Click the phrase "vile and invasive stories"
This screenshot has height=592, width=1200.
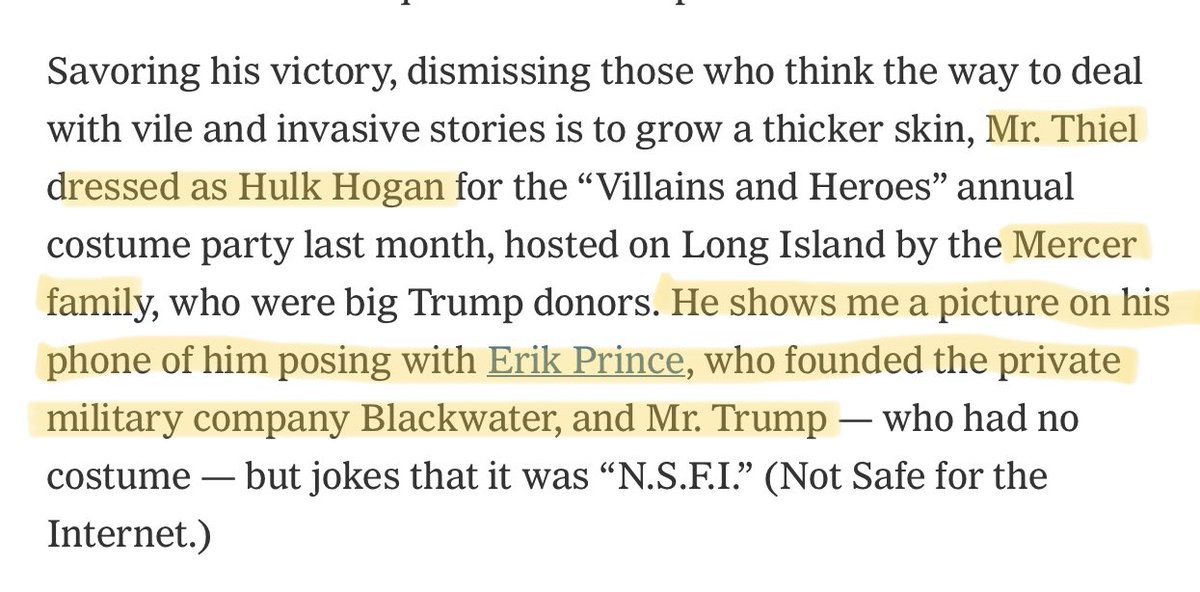279,130
